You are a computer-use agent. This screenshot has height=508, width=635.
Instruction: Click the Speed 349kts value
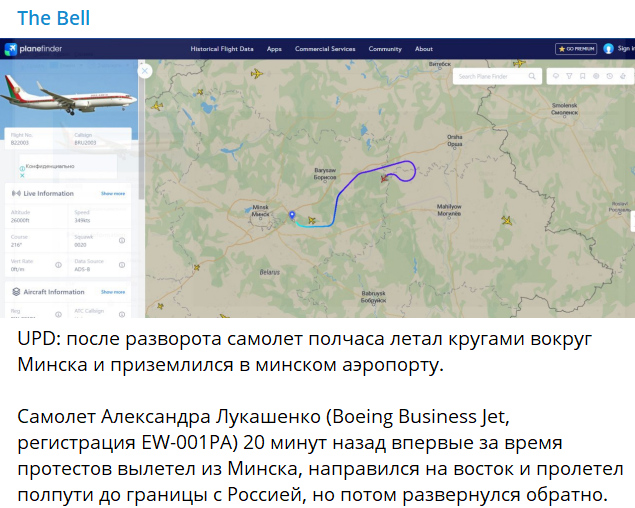(82, 220)
